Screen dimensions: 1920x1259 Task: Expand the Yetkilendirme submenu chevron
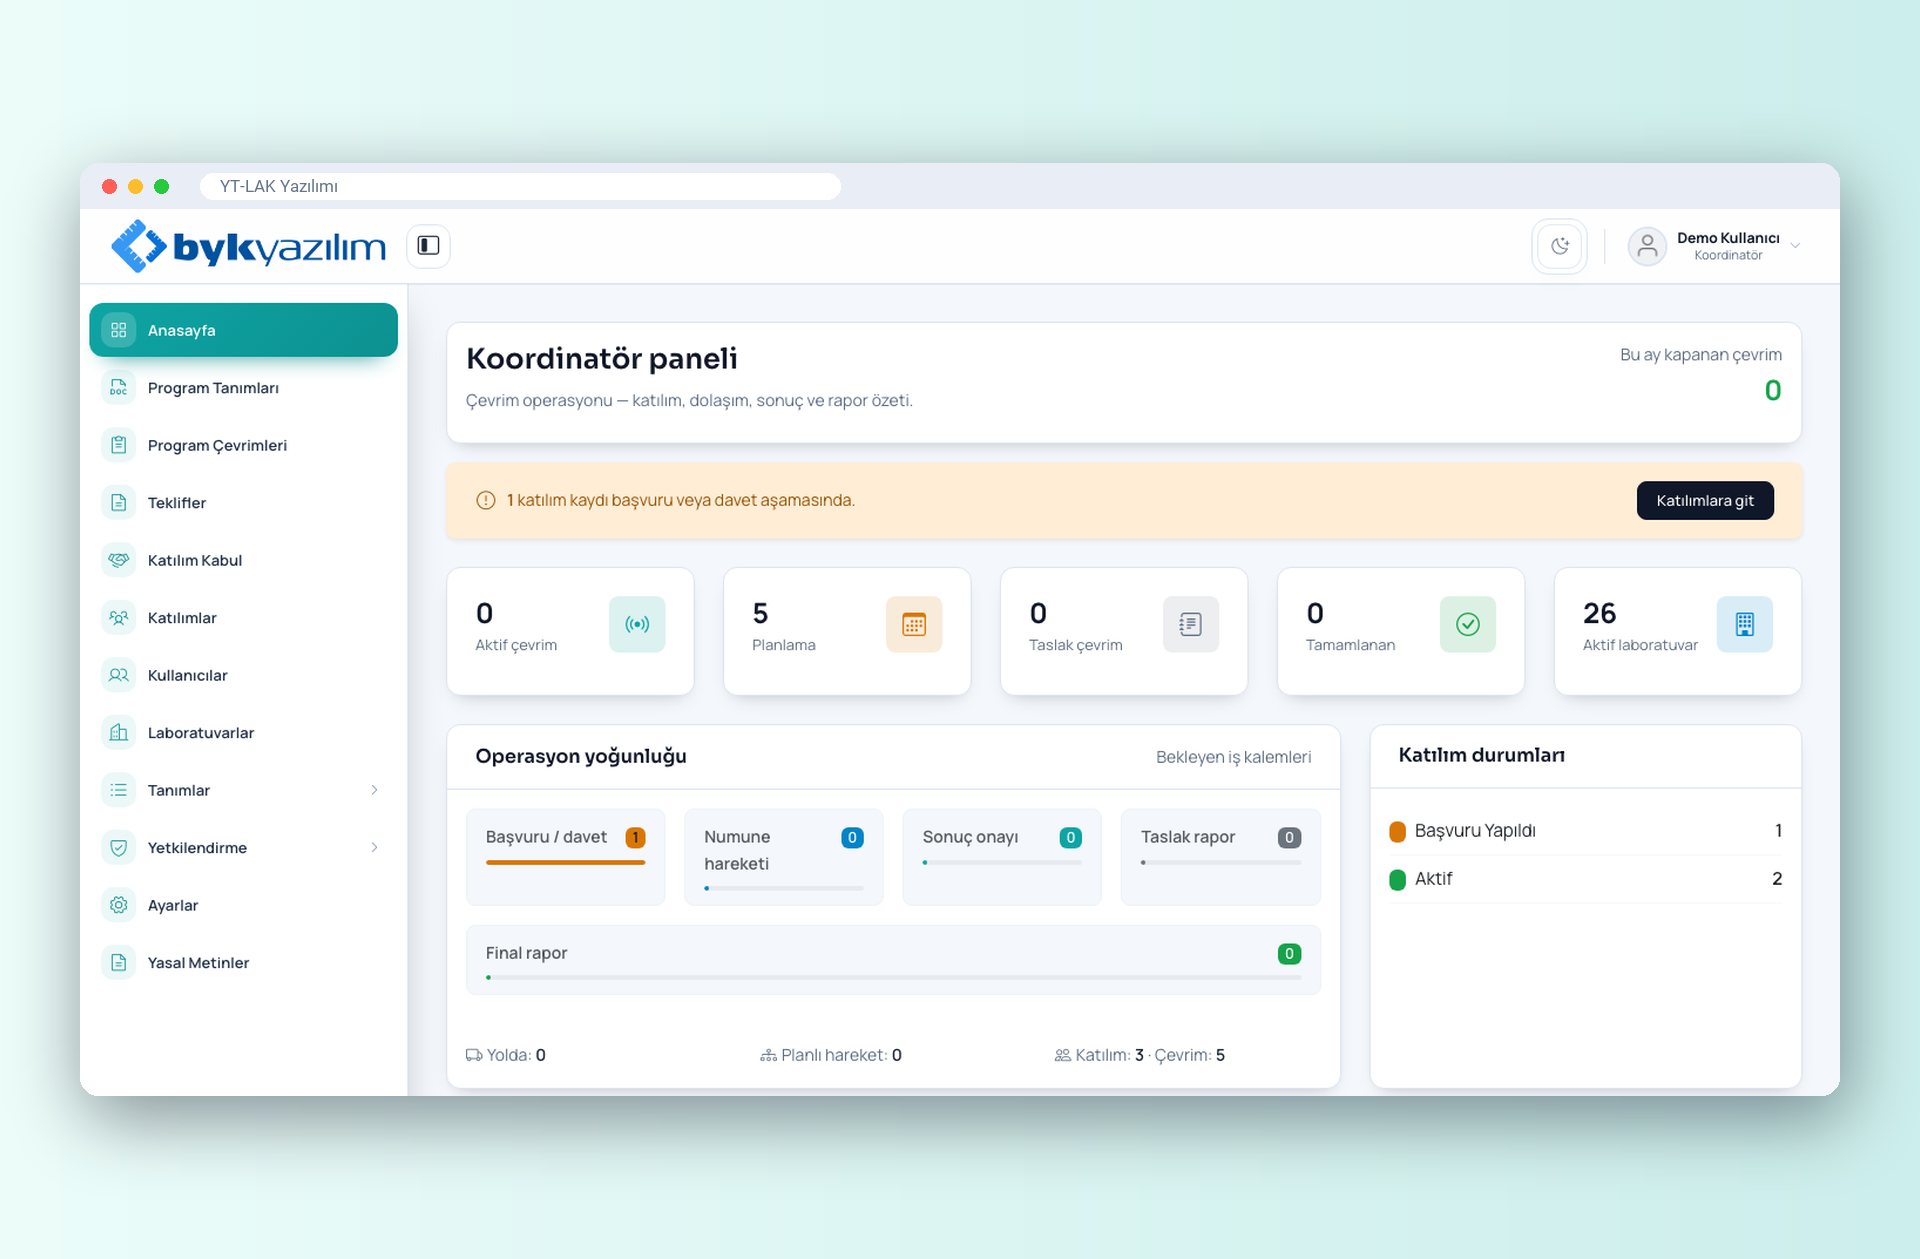click(x=374, y=847)
